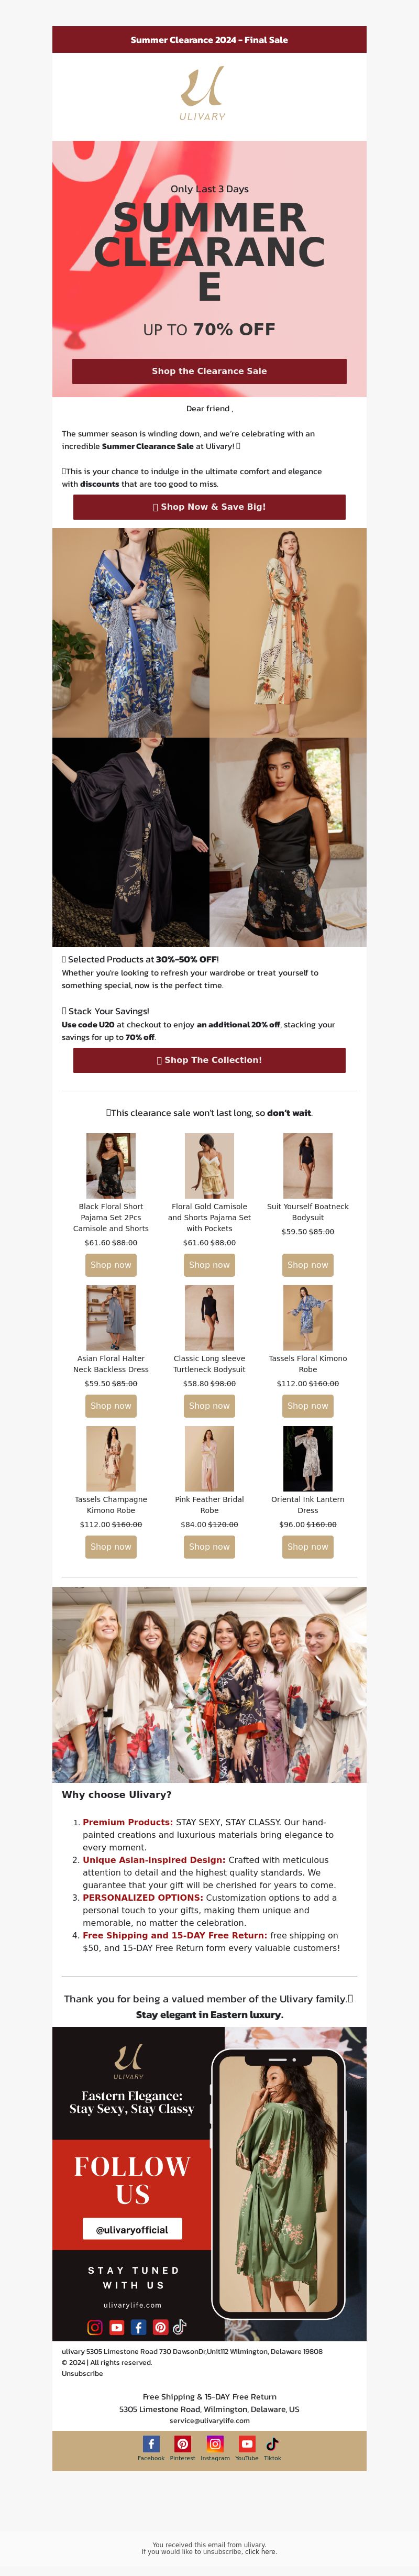Open the YouTube icon in tan footer
The image size is (419, 2576).
point(247,2443)
